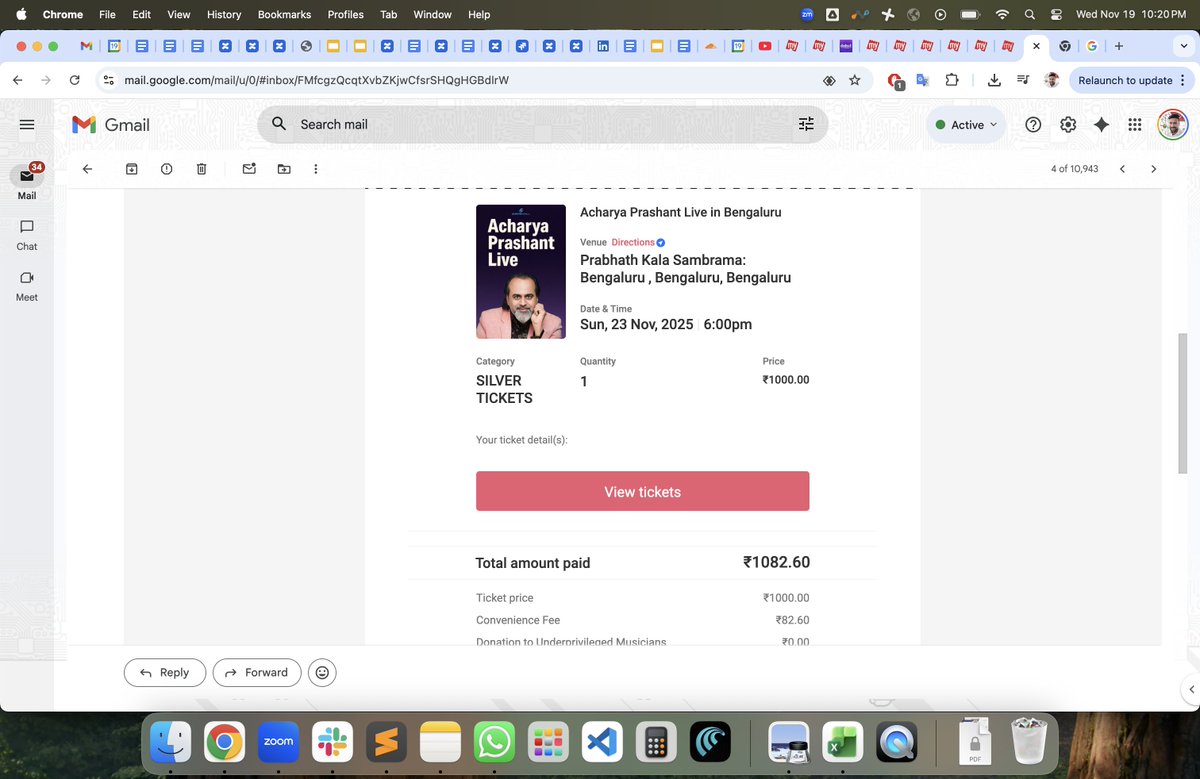
Task: Open Sublime Text from the Dock
Action: 386,743
